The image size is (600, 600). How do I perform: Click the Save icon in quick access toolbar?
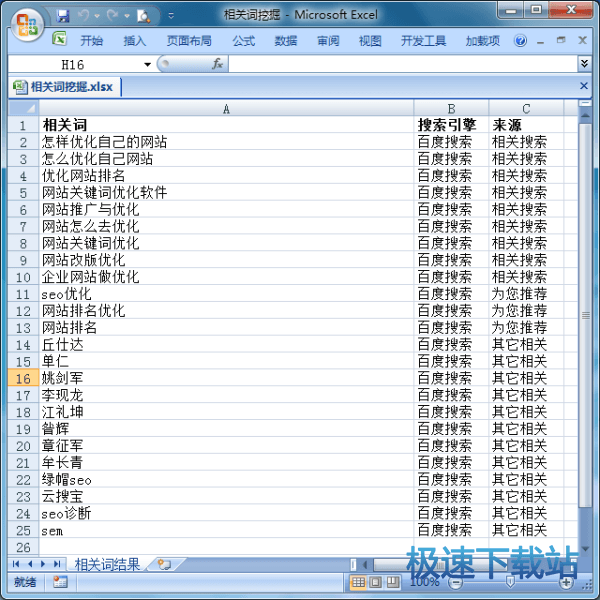(63, 16)
